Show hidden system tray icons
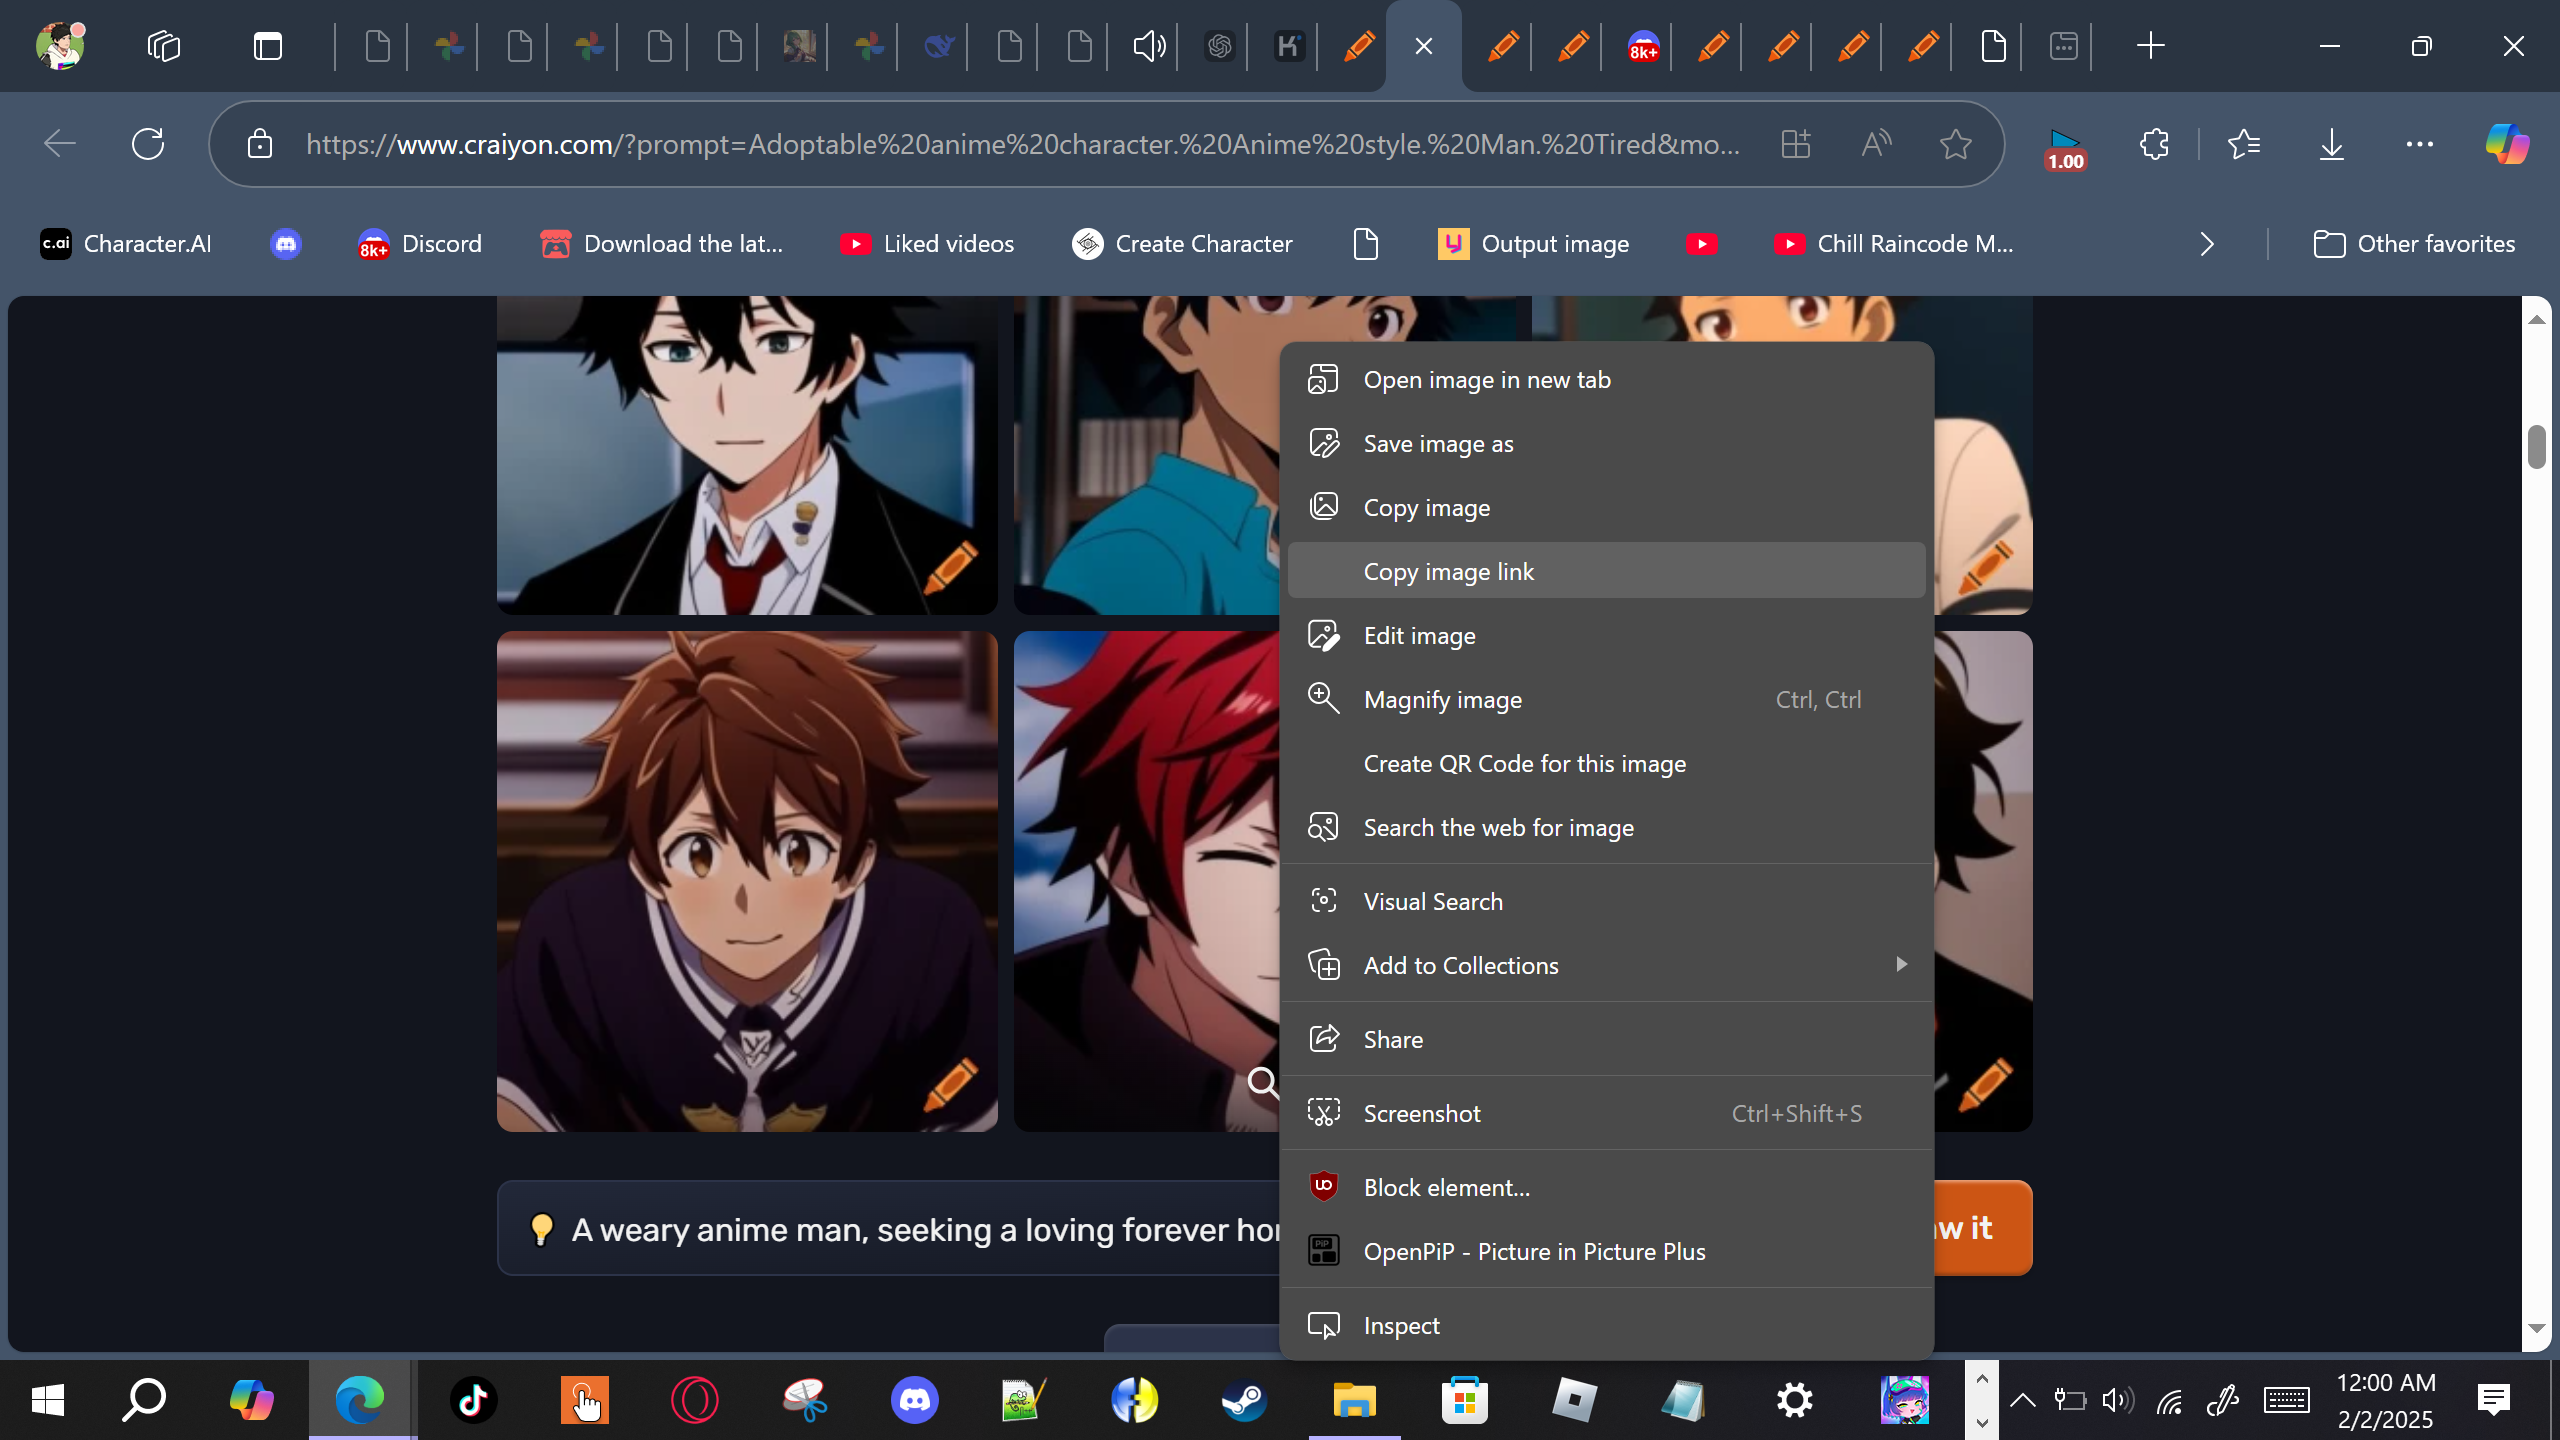Image resolution: width=2560 pixels, height=1440 pixels. coord(2022,1400)
